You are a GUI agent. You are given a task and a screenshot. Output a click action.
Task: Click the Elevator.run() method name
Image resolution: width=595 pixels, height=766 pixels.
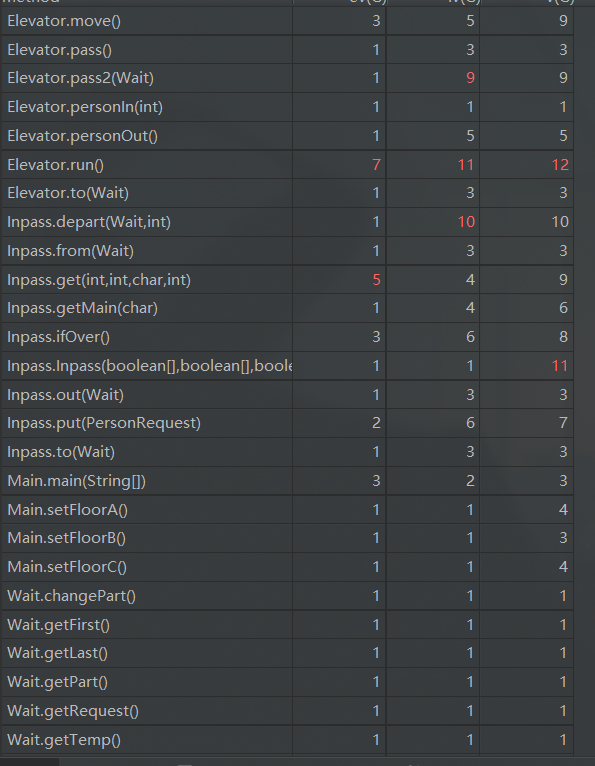56,165
